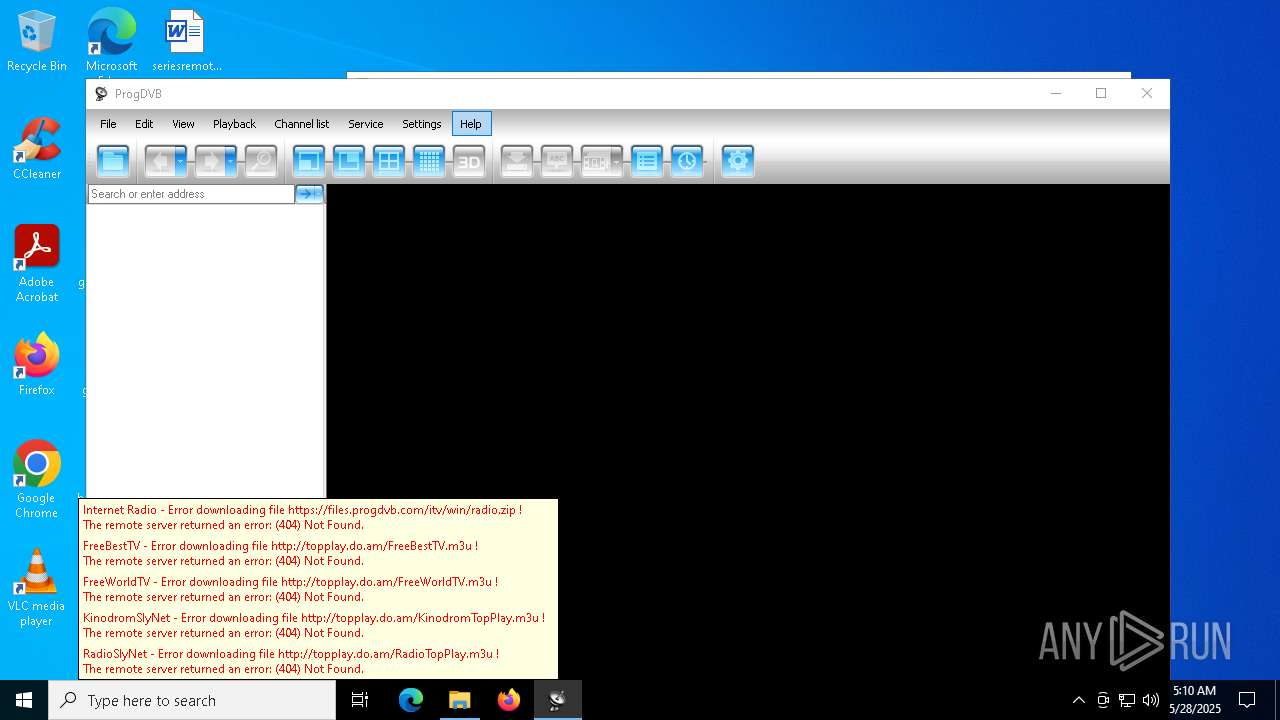Click the ABC subtitles toolbar icon
The height and width of the screenshot is (720, 1280).
pyautogui.click(x=557, y=161)
